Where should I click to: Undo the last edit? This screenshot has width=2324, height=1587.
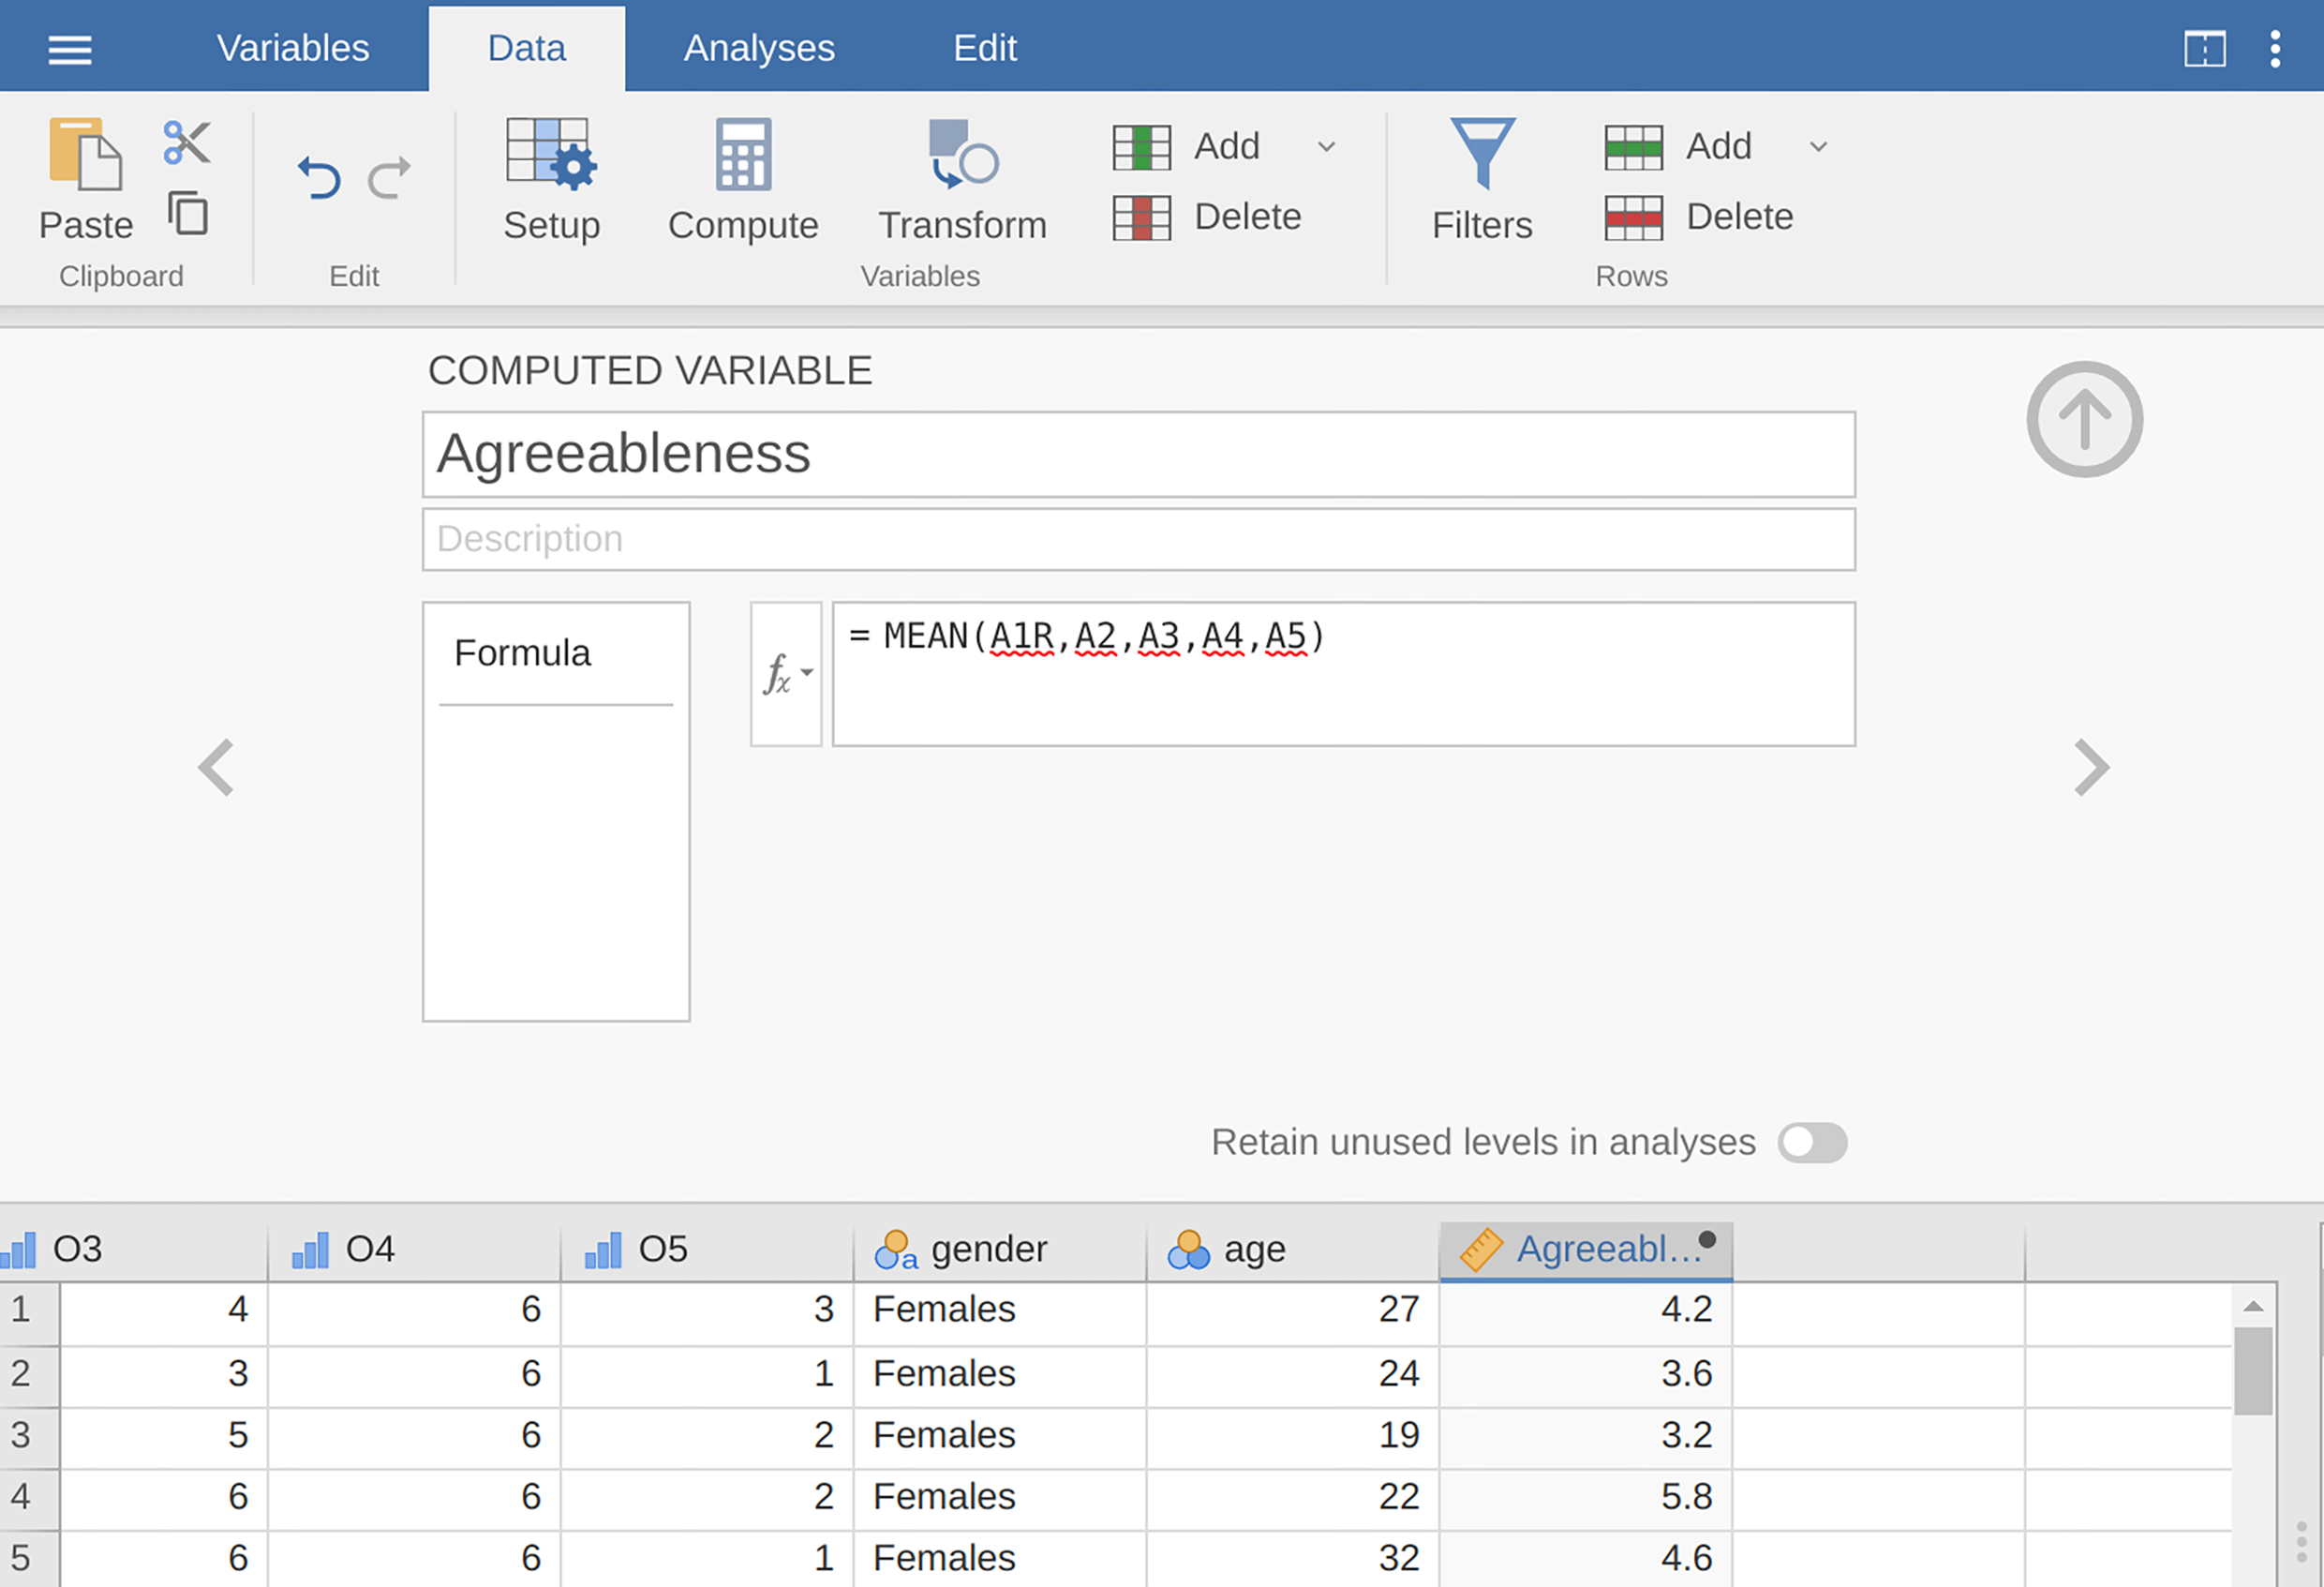(x=319, y=178)
